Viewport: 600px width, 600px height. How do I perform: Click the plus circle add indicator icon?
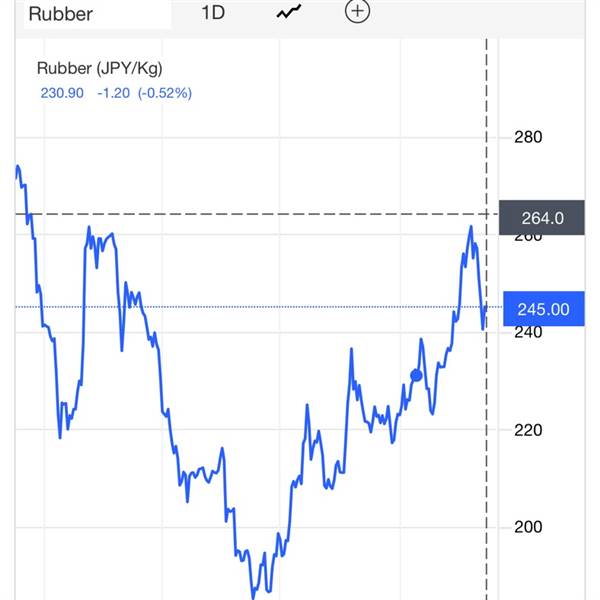(x=357, y=11)
